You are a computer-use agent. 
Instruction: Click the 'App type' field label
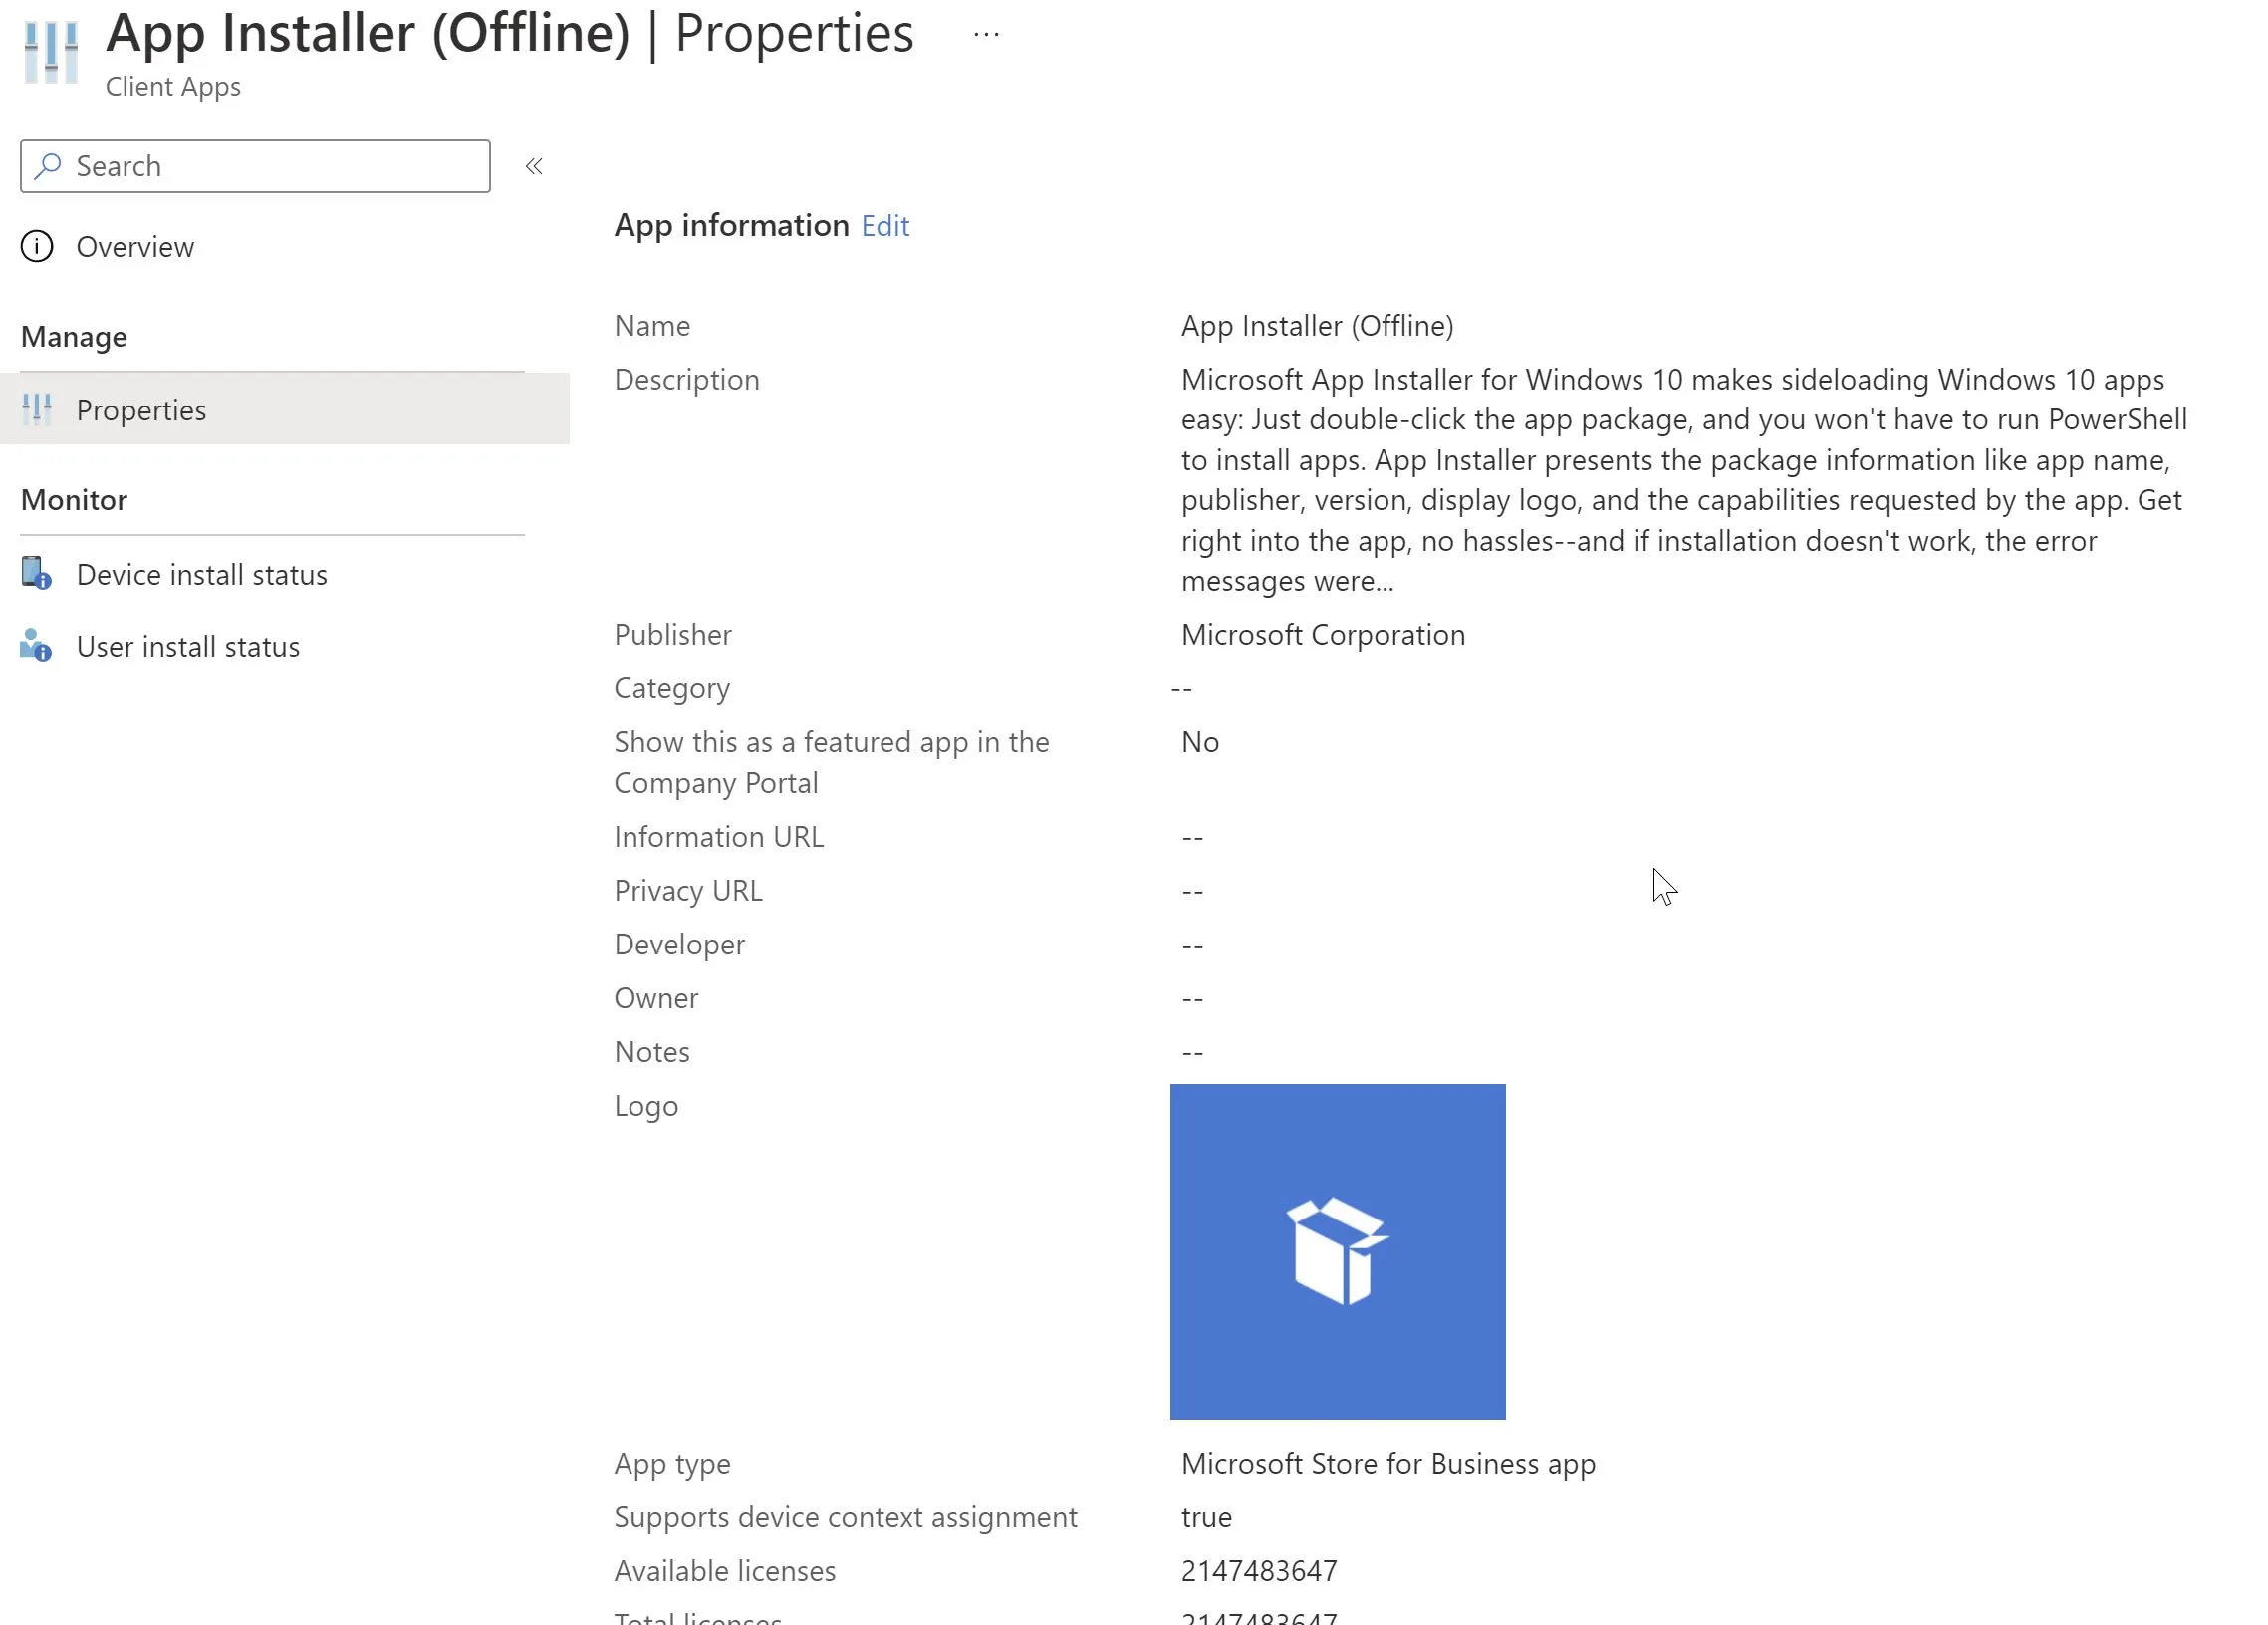672,1464
